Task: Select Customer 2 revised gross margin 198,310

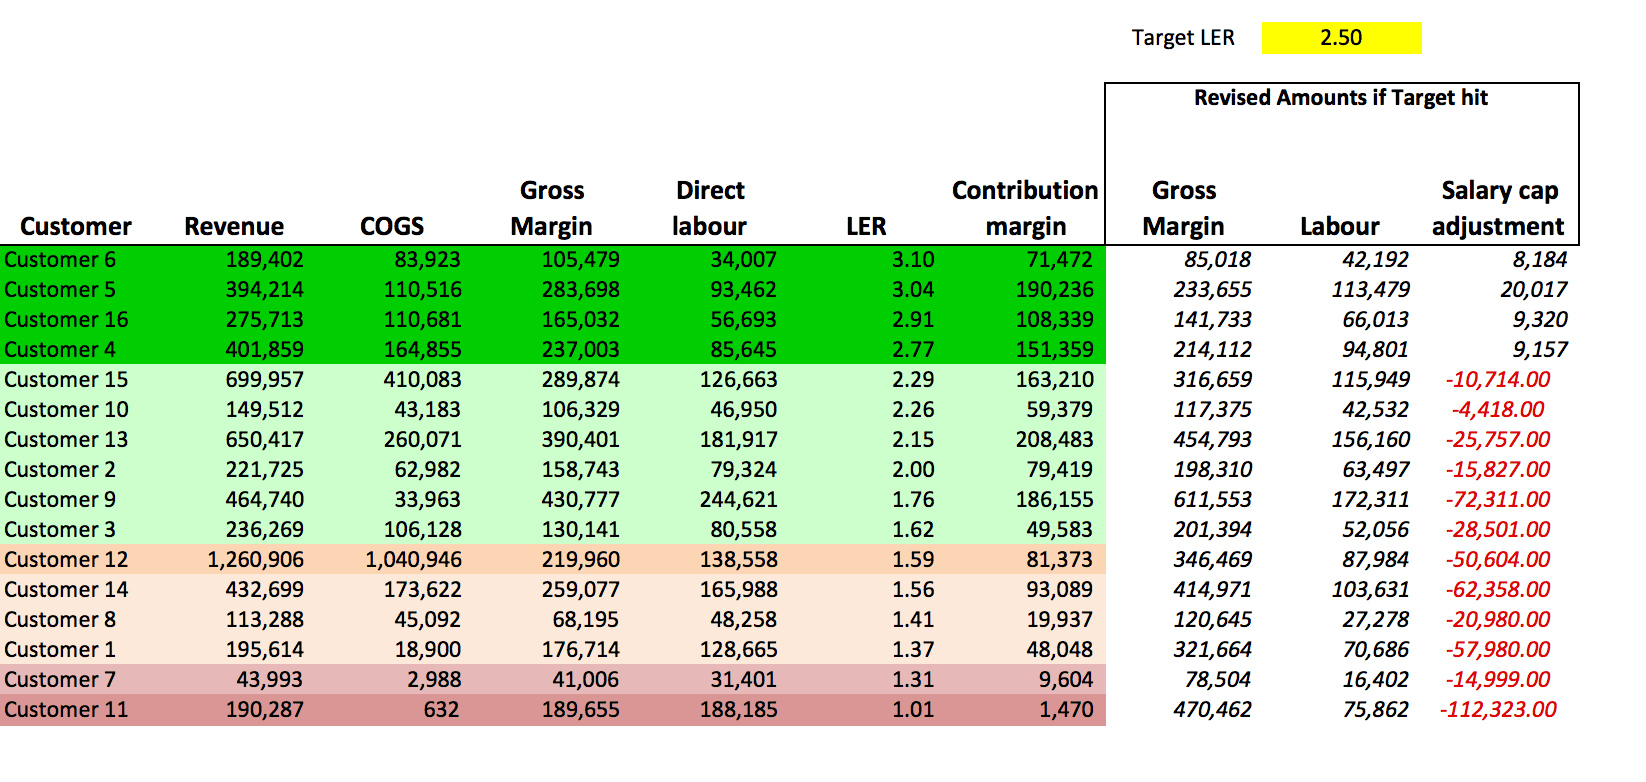Action: pyautogui.click(x=1212, y=470)
